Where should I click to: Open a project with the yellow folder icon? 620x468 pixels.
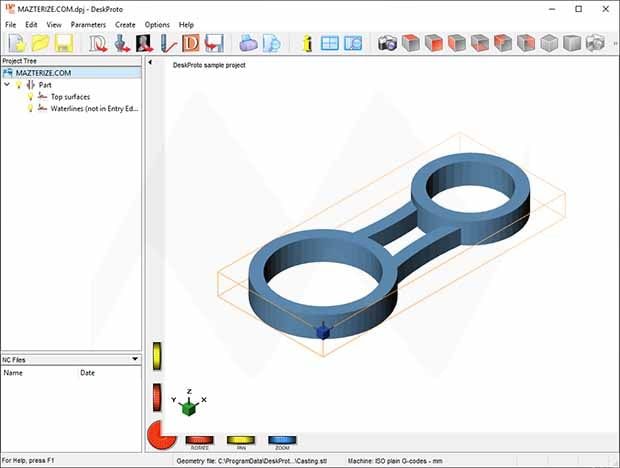[41, 43]
